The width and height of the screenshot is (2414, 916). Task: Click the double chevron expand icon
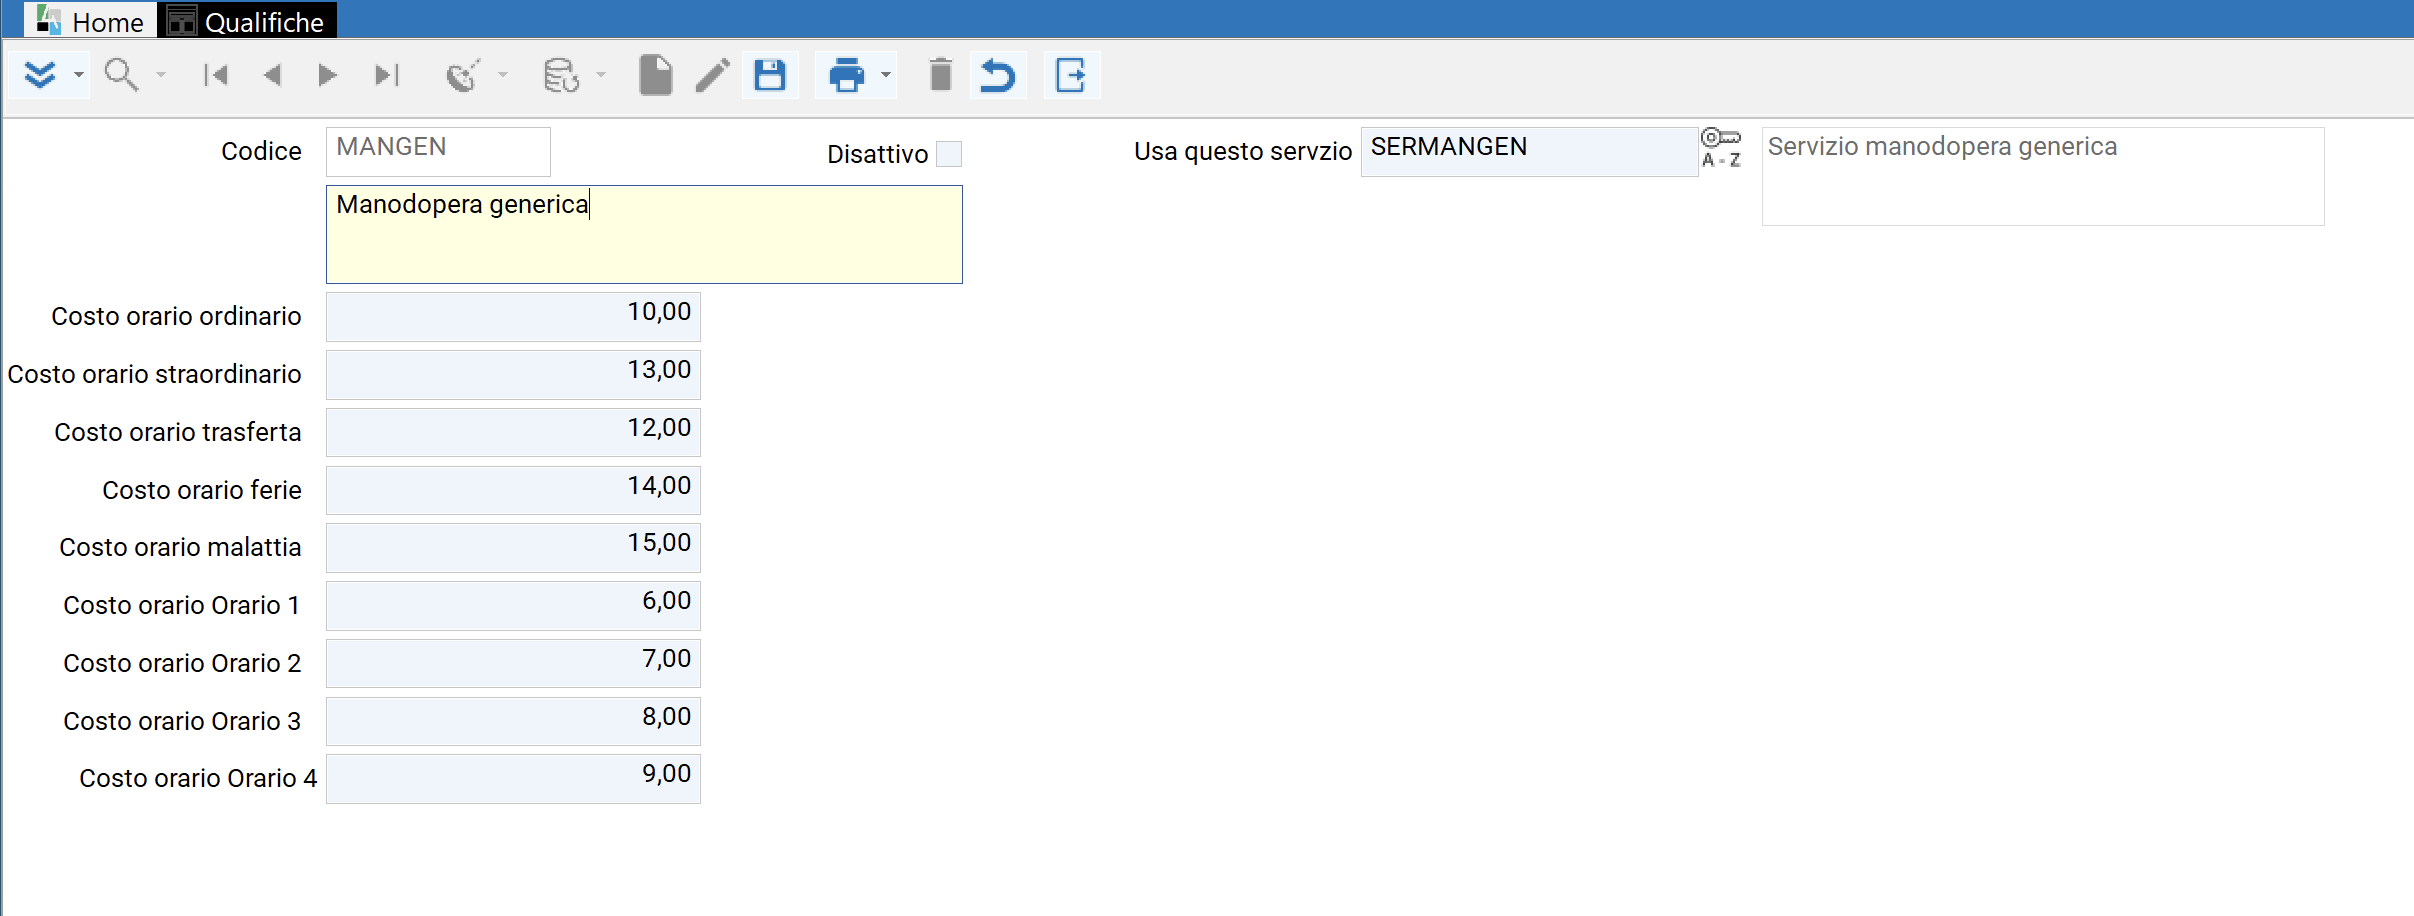(x=40, y=75)
